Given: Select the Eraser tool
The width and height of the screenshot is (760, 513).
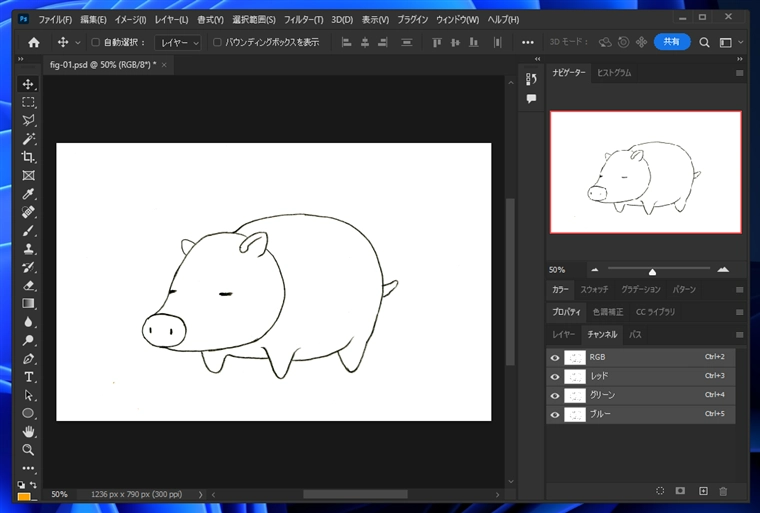Looking at the screenshot, I should 28,286.
